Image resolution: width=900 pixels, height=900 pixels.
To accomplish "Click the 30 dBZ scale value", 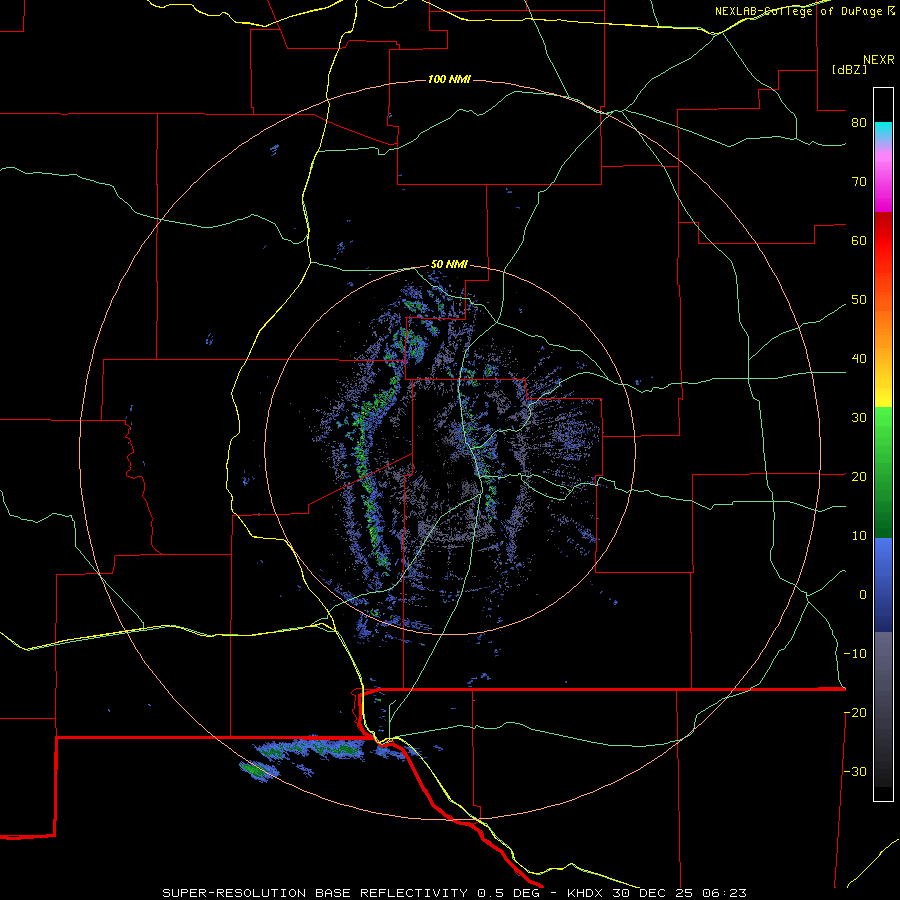I will tap(859, 418).
